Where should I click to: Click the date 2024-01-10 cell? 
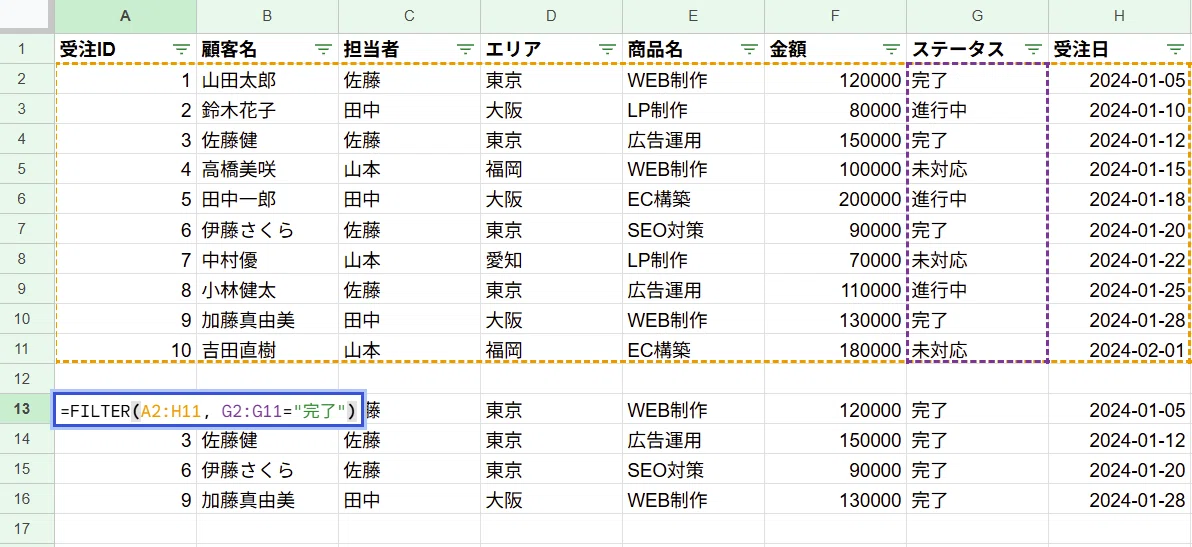[x=1120, y=110]
